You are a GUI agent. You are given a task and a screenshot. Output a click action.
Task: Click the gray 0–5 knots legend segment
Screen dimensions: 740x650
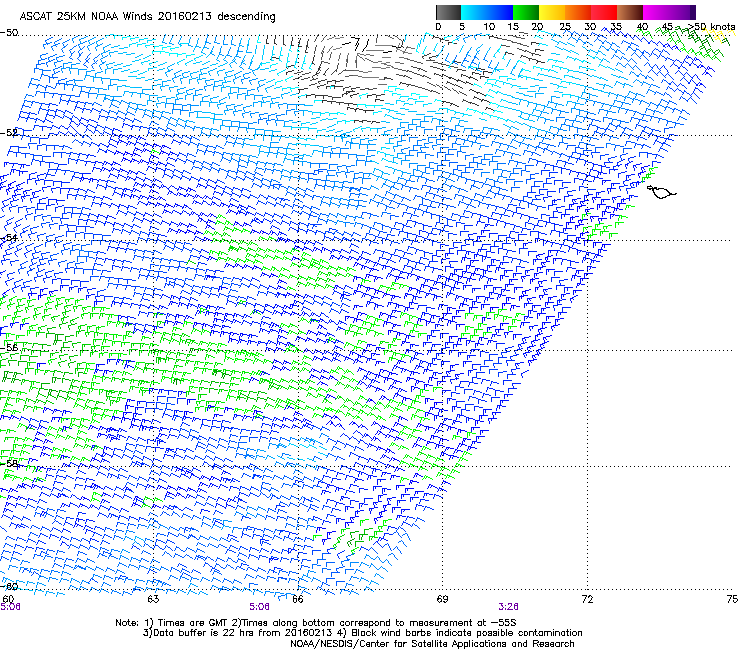[x=448, y=12]
